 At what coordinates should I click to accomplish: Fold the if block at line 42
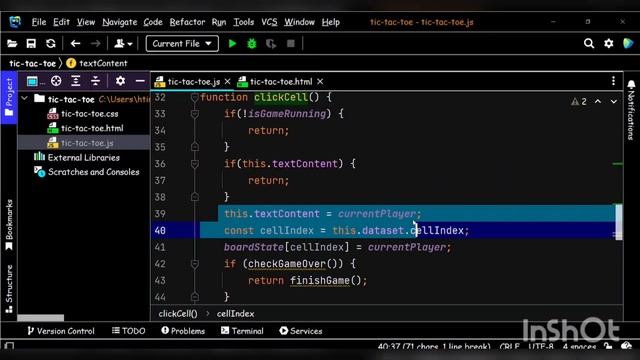click(x=195, y=264)
